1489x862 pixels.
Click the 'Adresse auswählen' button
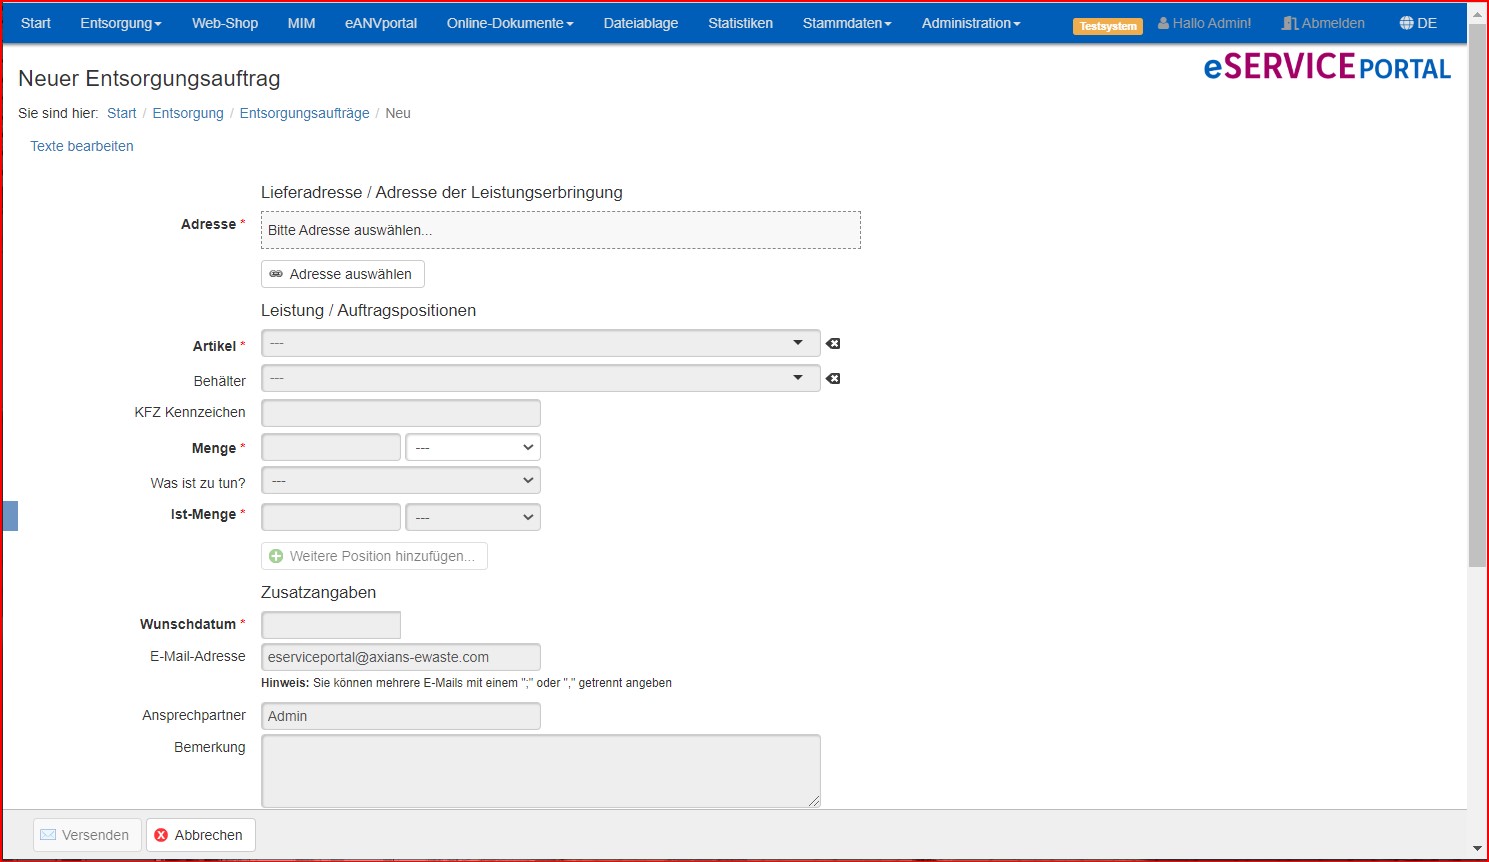(343, 274)
